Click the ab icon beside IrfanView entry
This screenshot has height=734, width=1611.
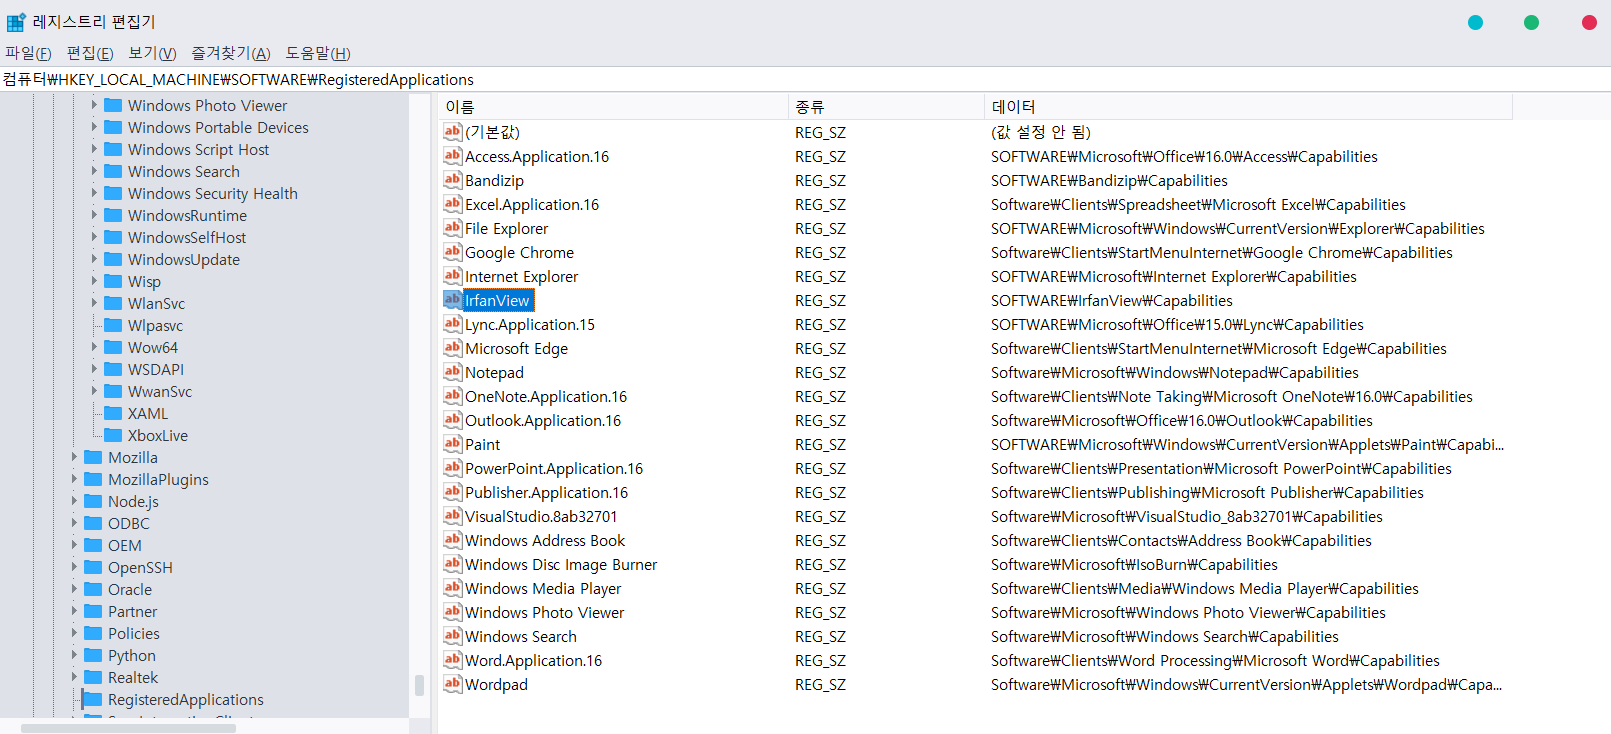tap(453, 300)
